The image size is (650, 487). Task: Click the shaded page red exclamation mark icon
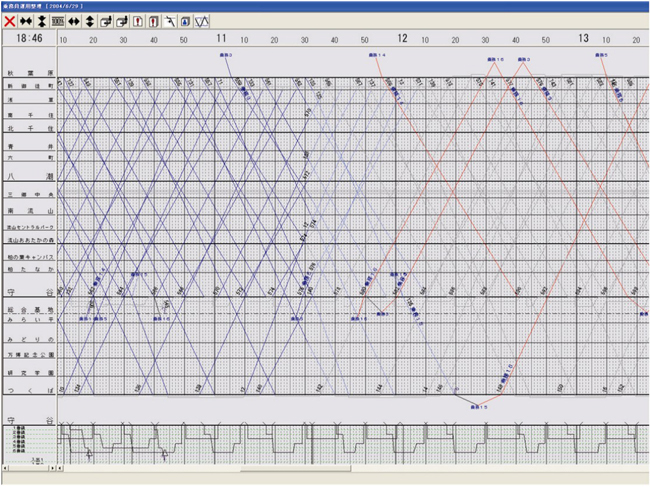pos(154,22)
